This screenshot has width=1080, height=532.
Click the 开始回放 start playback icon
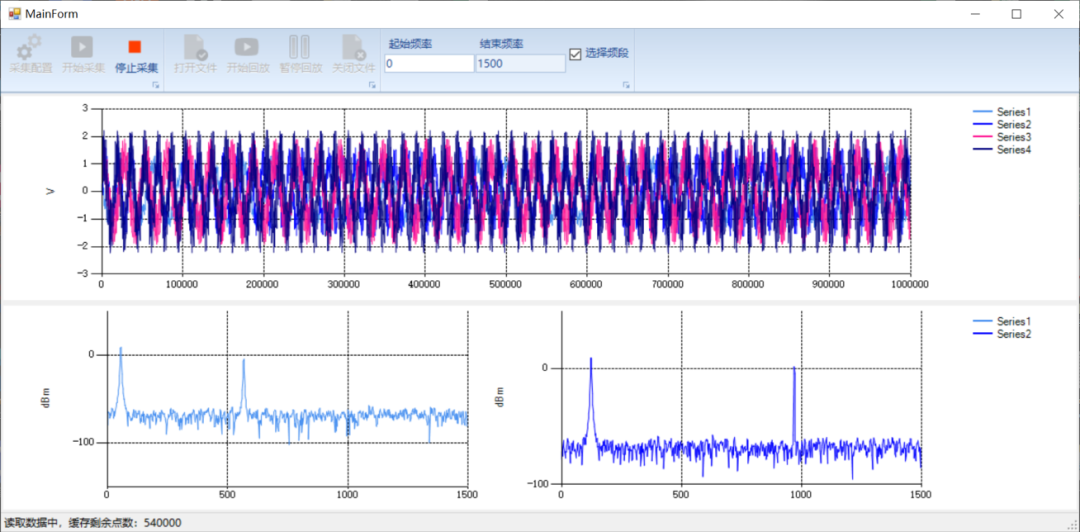click(x=247, y=46)
